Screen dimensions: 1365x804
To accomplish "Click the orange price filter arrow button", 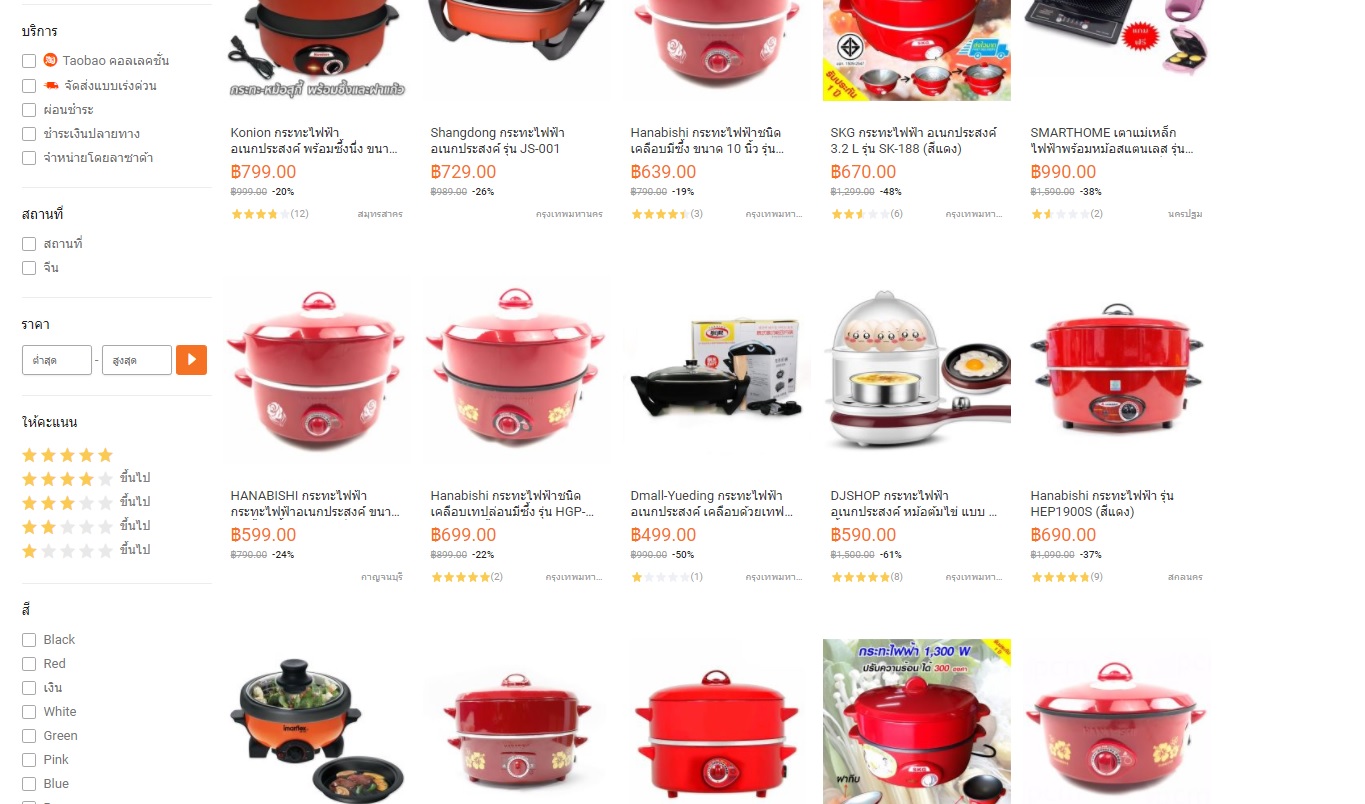I will click(x=191, y=360).
